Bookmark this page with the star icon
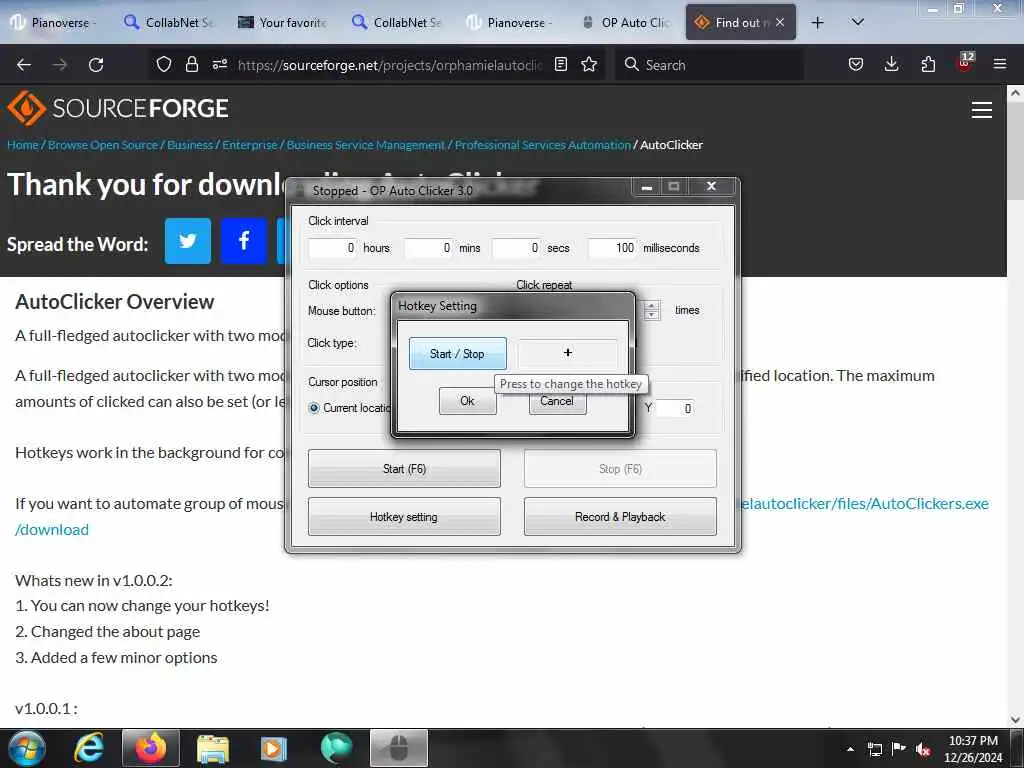 (589, 64)
